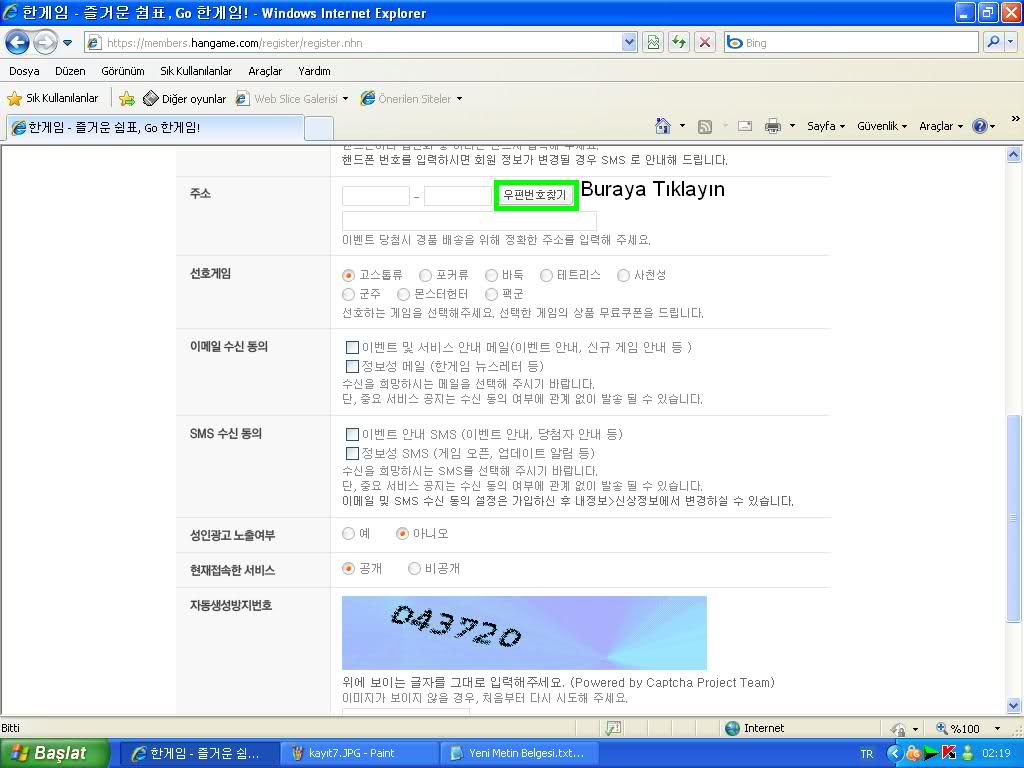Open the Düzen menu
The width and height of the screenshot is (1024, 768).
[x=70, y=71]
